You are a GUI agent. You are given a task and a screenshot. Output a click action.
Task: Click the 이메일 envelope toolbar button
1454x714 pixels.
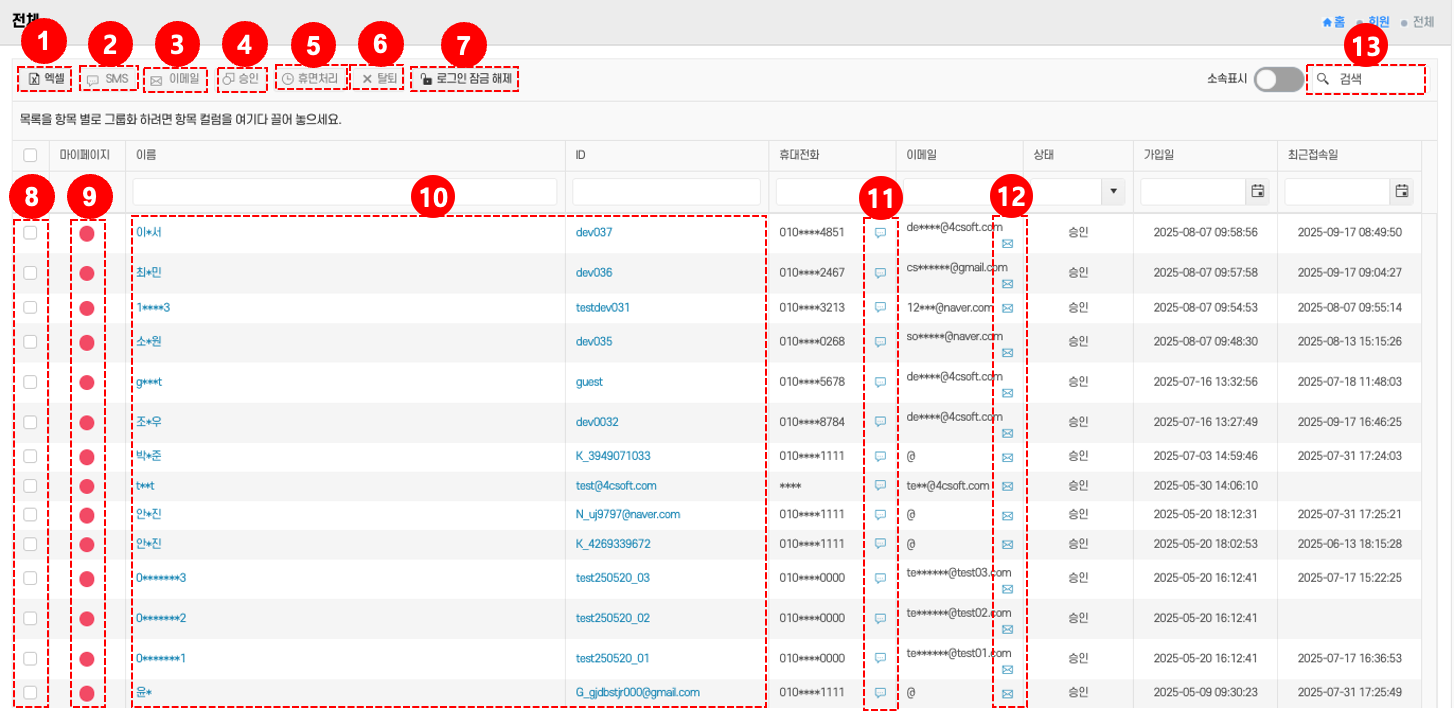click(176, 78)
